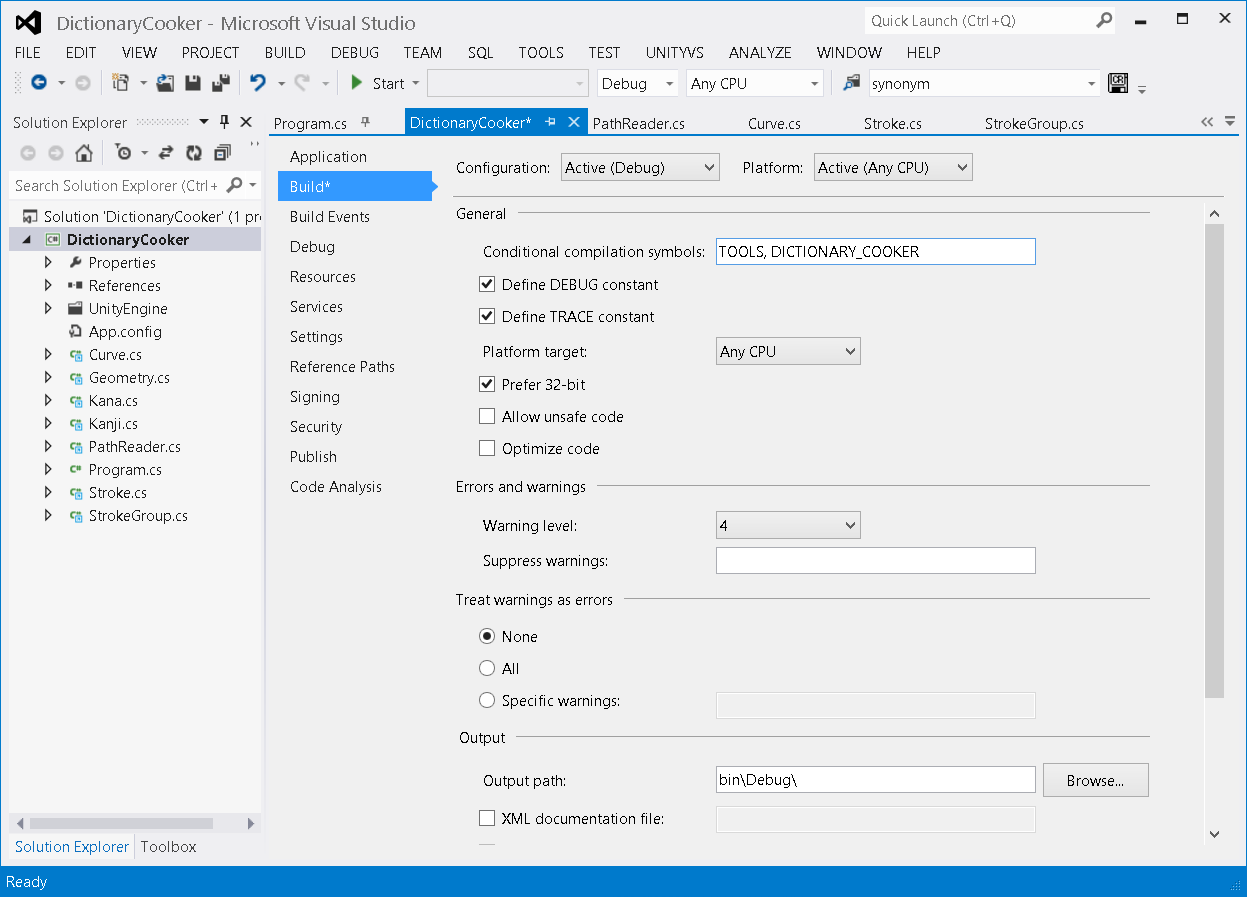The height and width of the screenshot is (897, 1247).
Task: Expand the References tree node
Action: coord(48,286)
